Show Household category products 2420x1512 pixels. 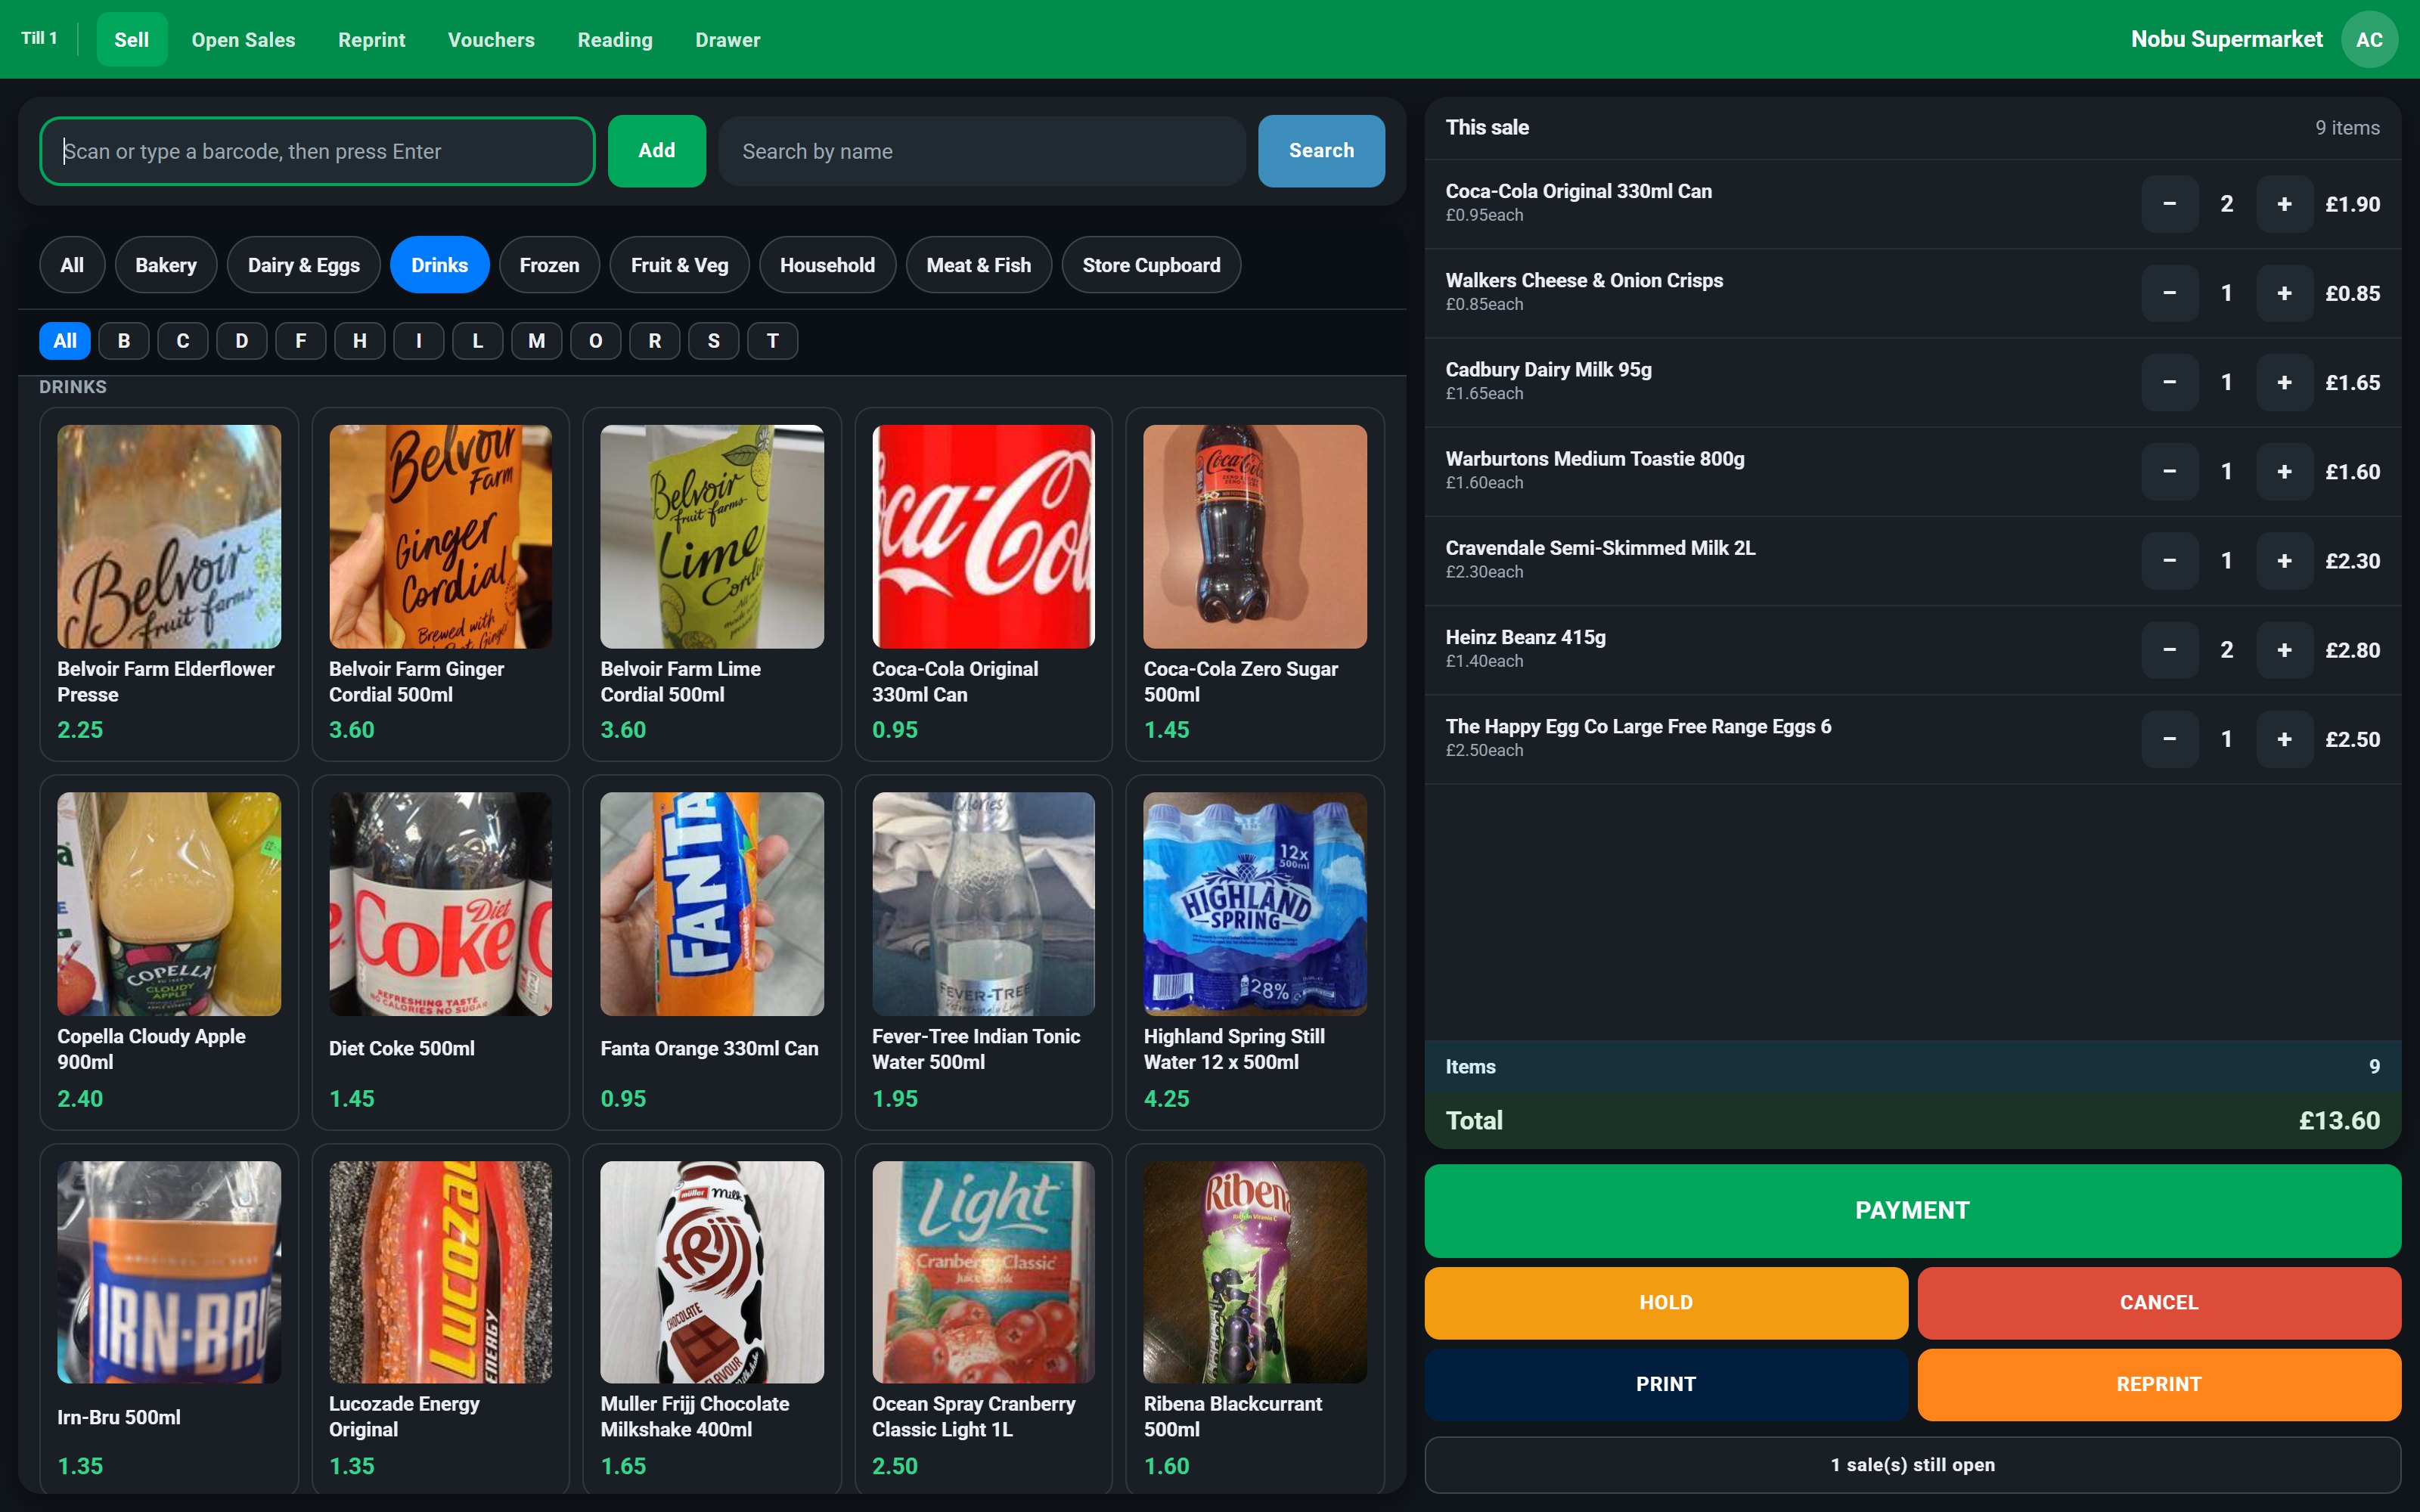coord(827,265)
